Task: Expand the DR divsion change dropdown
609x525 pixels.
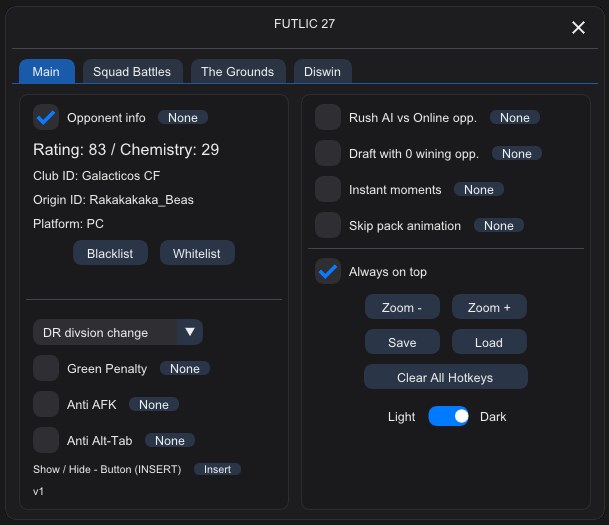Action: click(118, 332)
